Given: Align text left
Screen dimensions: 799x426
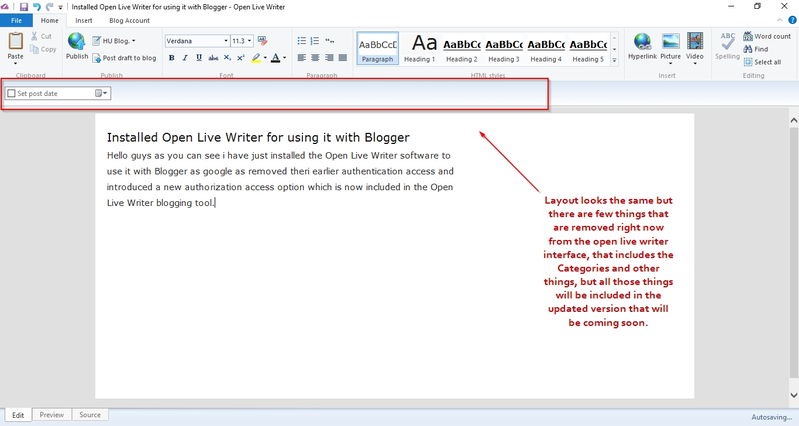Looking at the screenshot, I should (x=302, y=58).
